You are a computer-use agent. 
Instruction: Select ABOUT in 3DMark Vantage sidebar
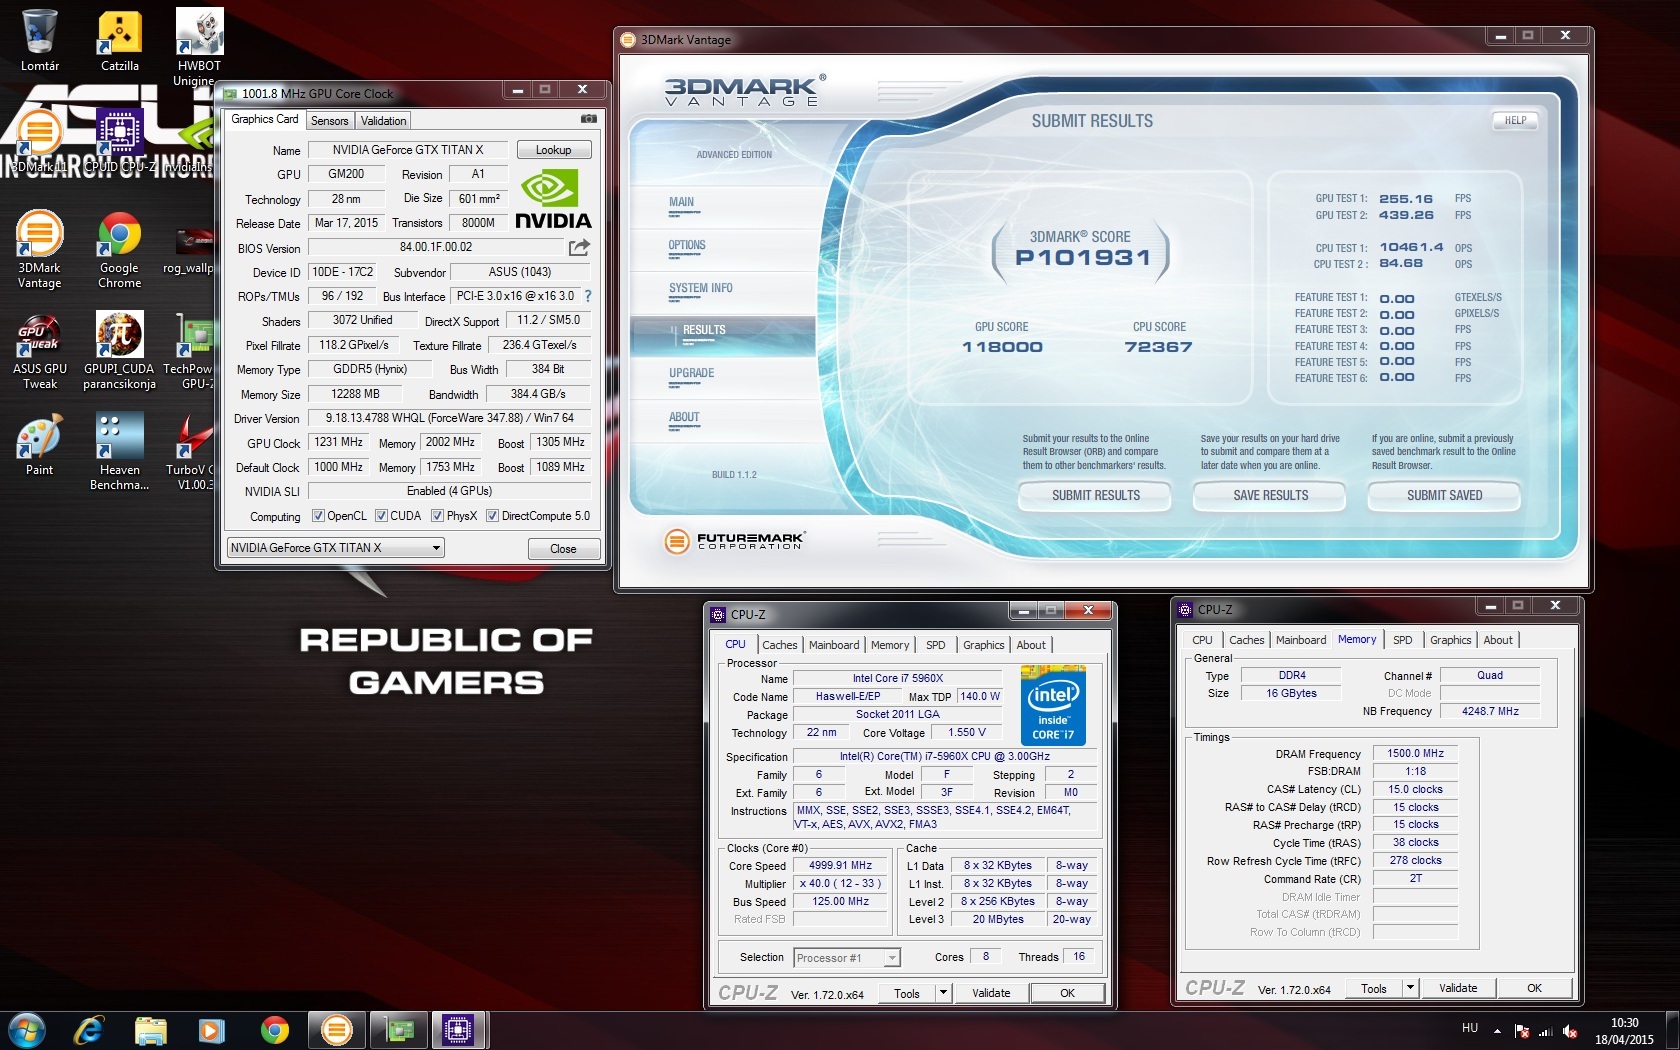pos(684,417)
